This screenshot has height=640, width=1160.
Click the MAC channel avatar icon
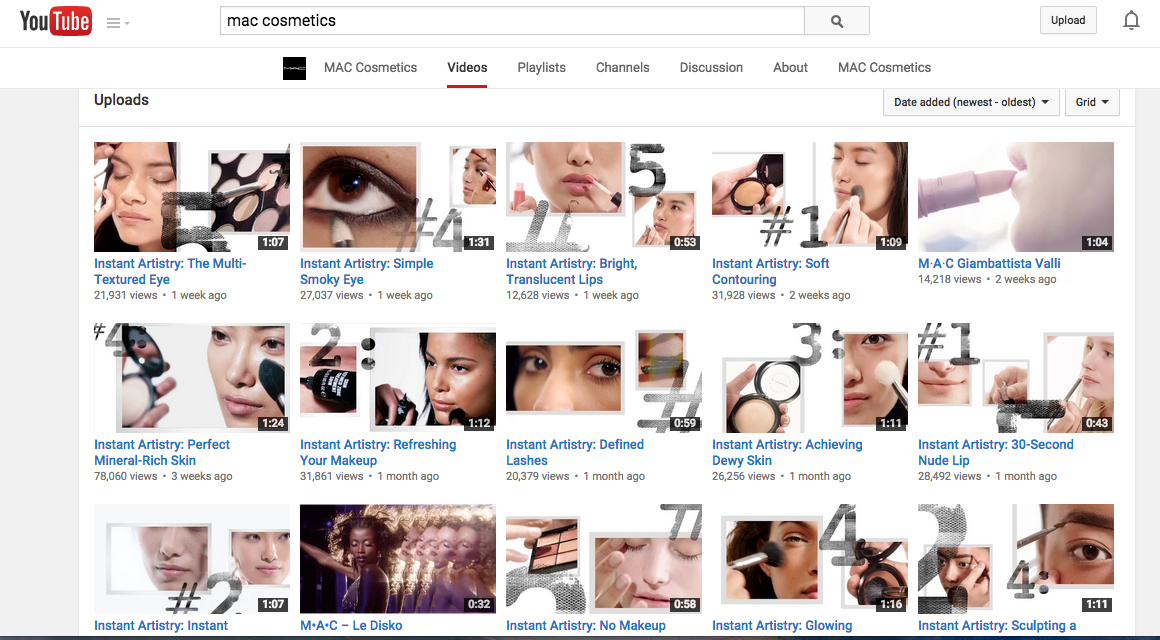[294, 68]
